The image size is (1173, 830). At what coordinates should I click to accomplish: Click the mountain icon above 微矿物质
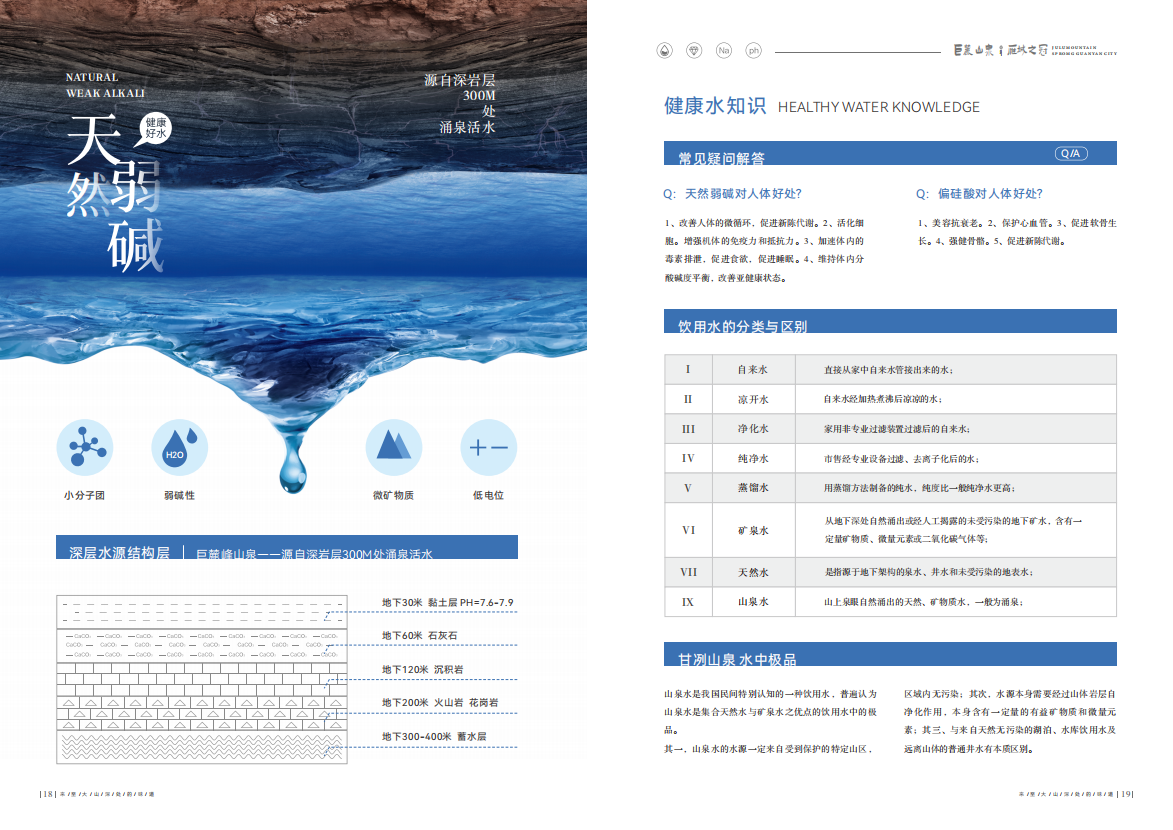pos(394,446)
